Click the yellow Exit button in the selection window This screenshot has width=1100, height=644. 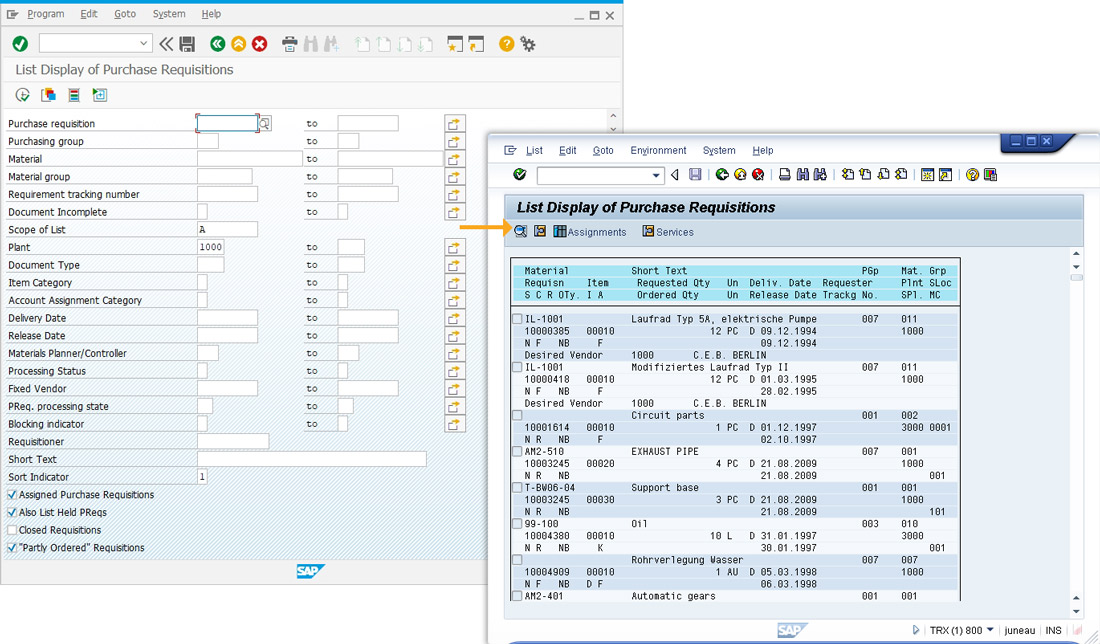pyautogui.click(x=239, y=44)
